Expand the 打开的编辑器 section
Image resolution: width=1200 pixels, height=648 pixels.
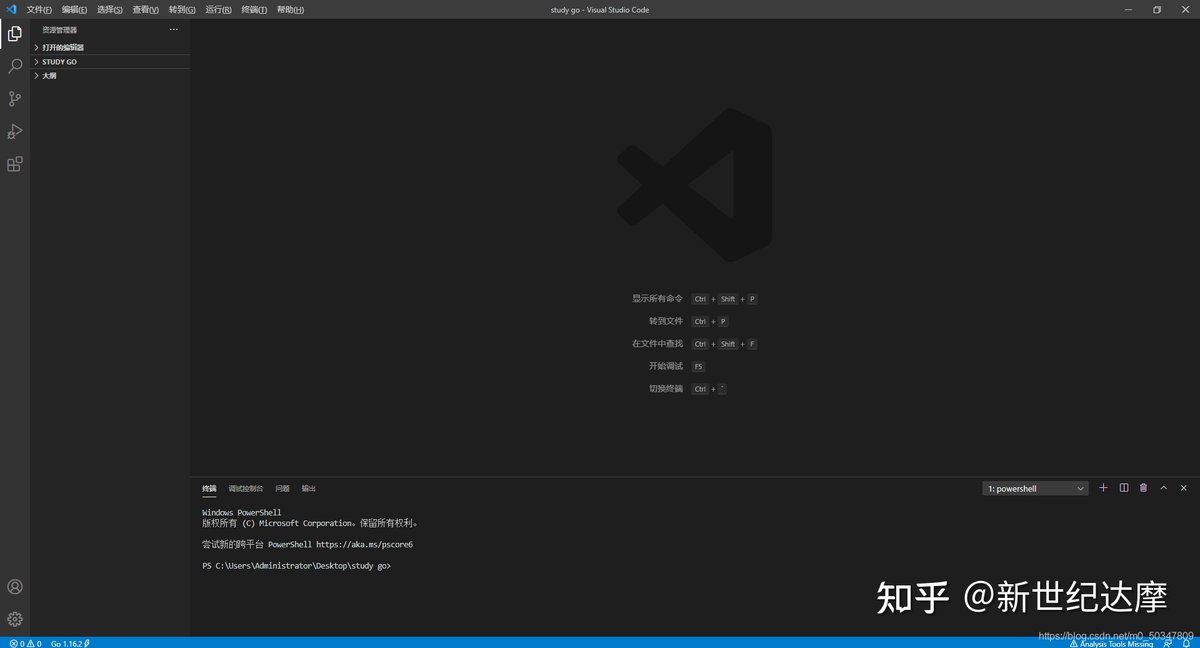click(x=110, y=47)
